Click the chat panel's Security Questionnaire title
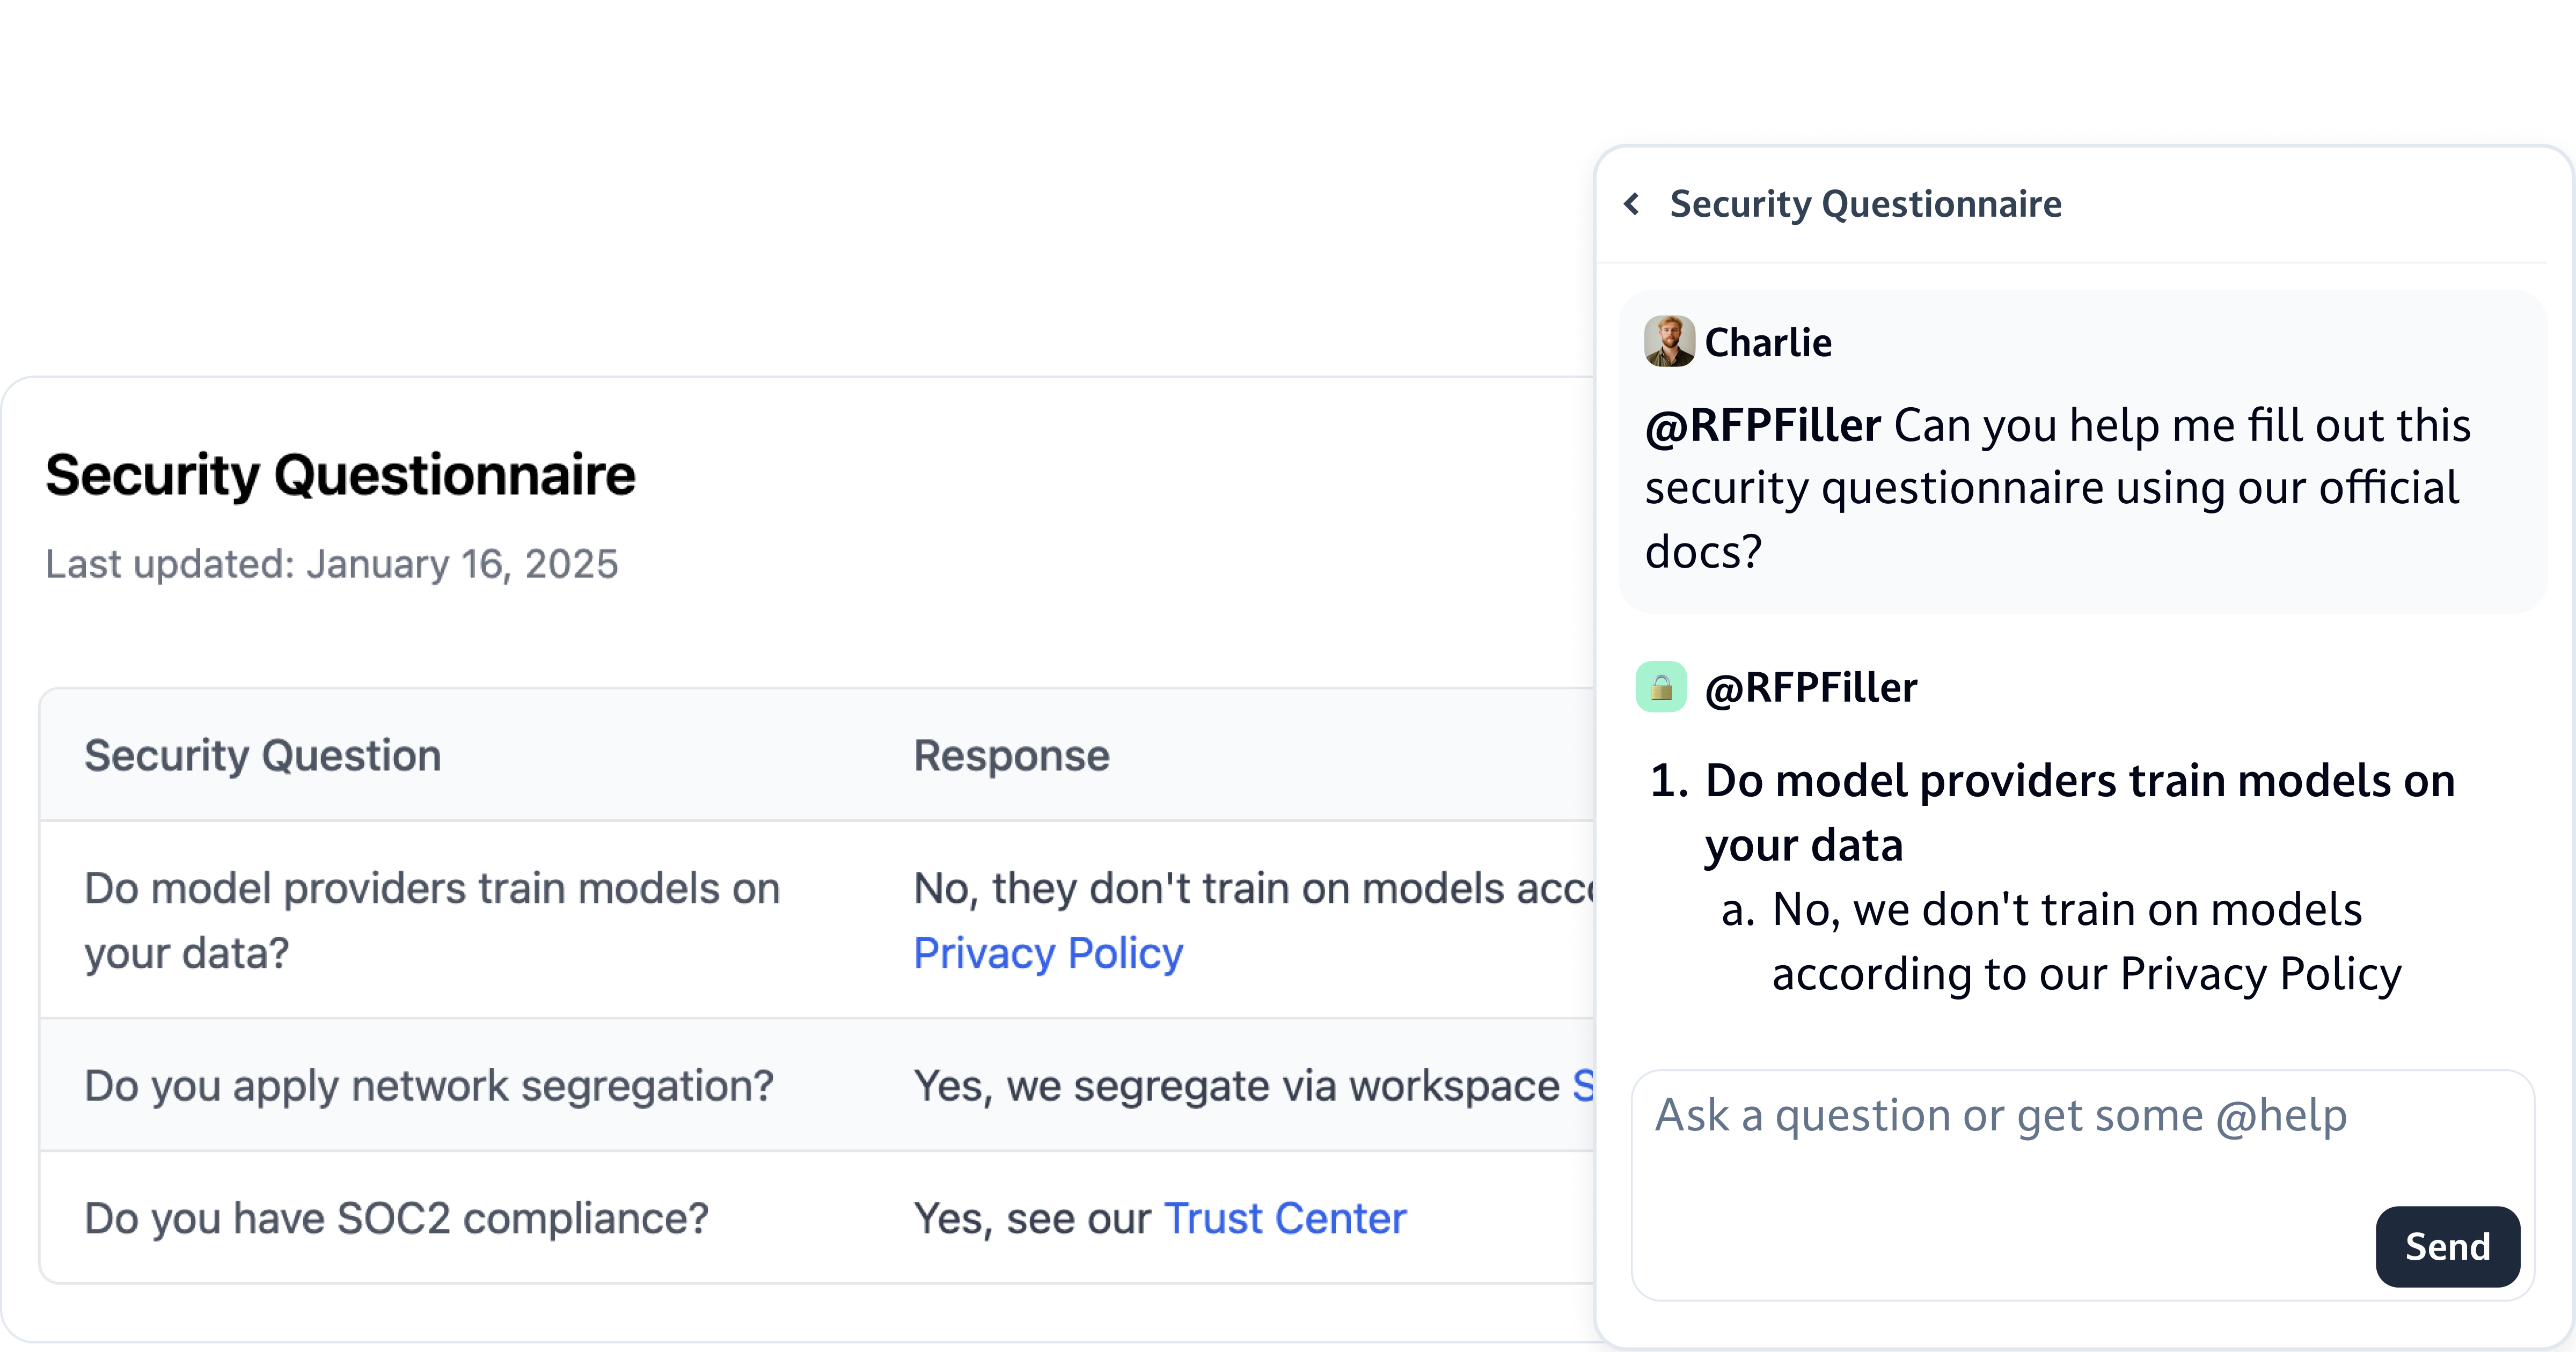Image resolution: width=2576 pixels, height=1352 pixels. pyautogui.click(x=1865, y=204)
